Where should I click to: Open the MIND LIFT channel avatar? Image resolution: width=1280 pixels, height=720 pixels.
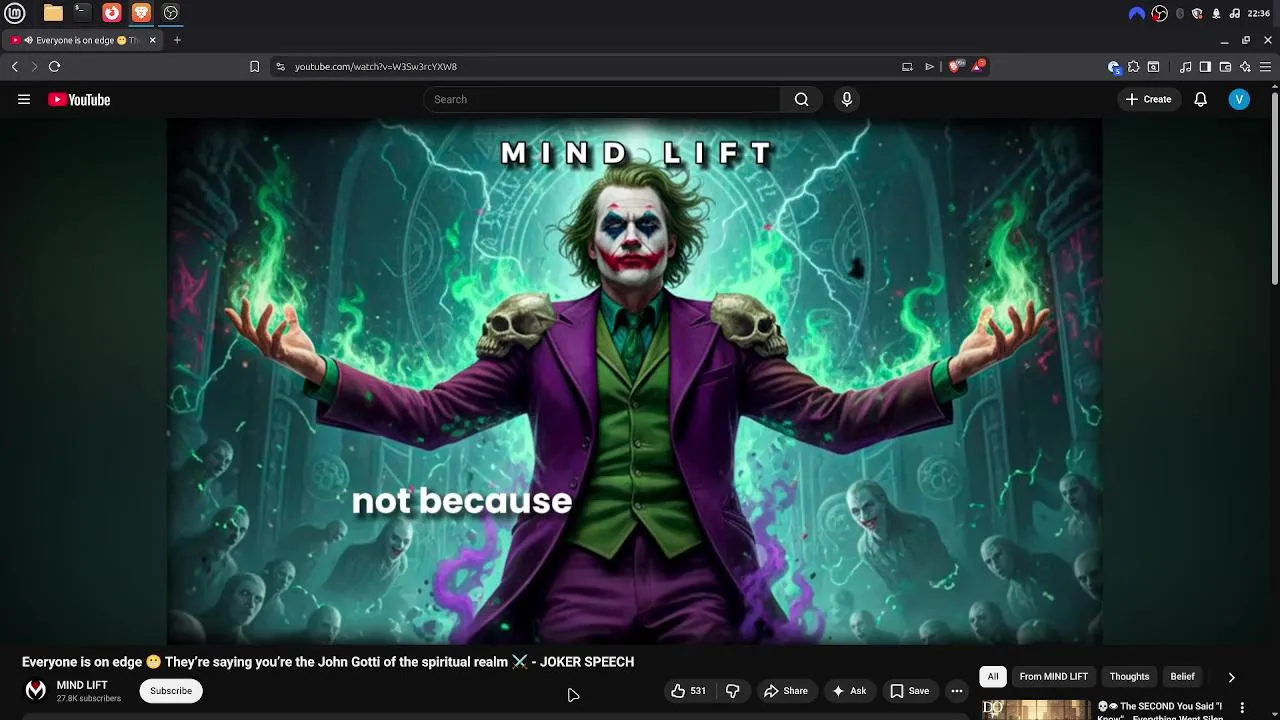click(x=36, y=691)
